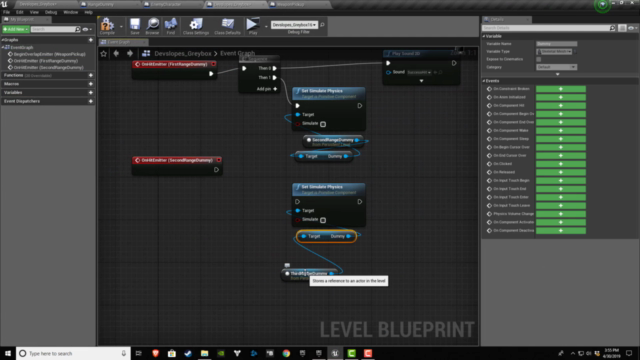Click the Compile toolbar icon
Viewport: 640px width, 360px height.
[107, 26]
